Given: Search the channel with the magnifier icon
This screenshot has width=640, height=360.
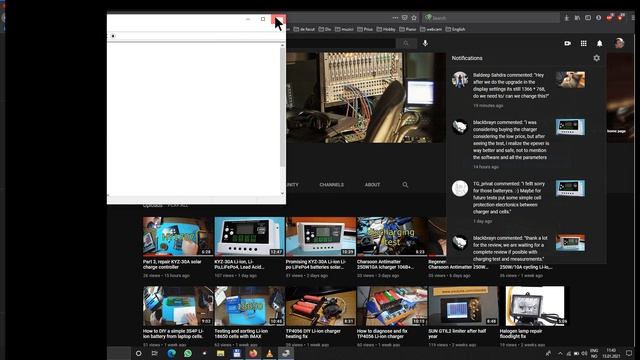Looking at the screenshot, I should click(x=405, y=185).
